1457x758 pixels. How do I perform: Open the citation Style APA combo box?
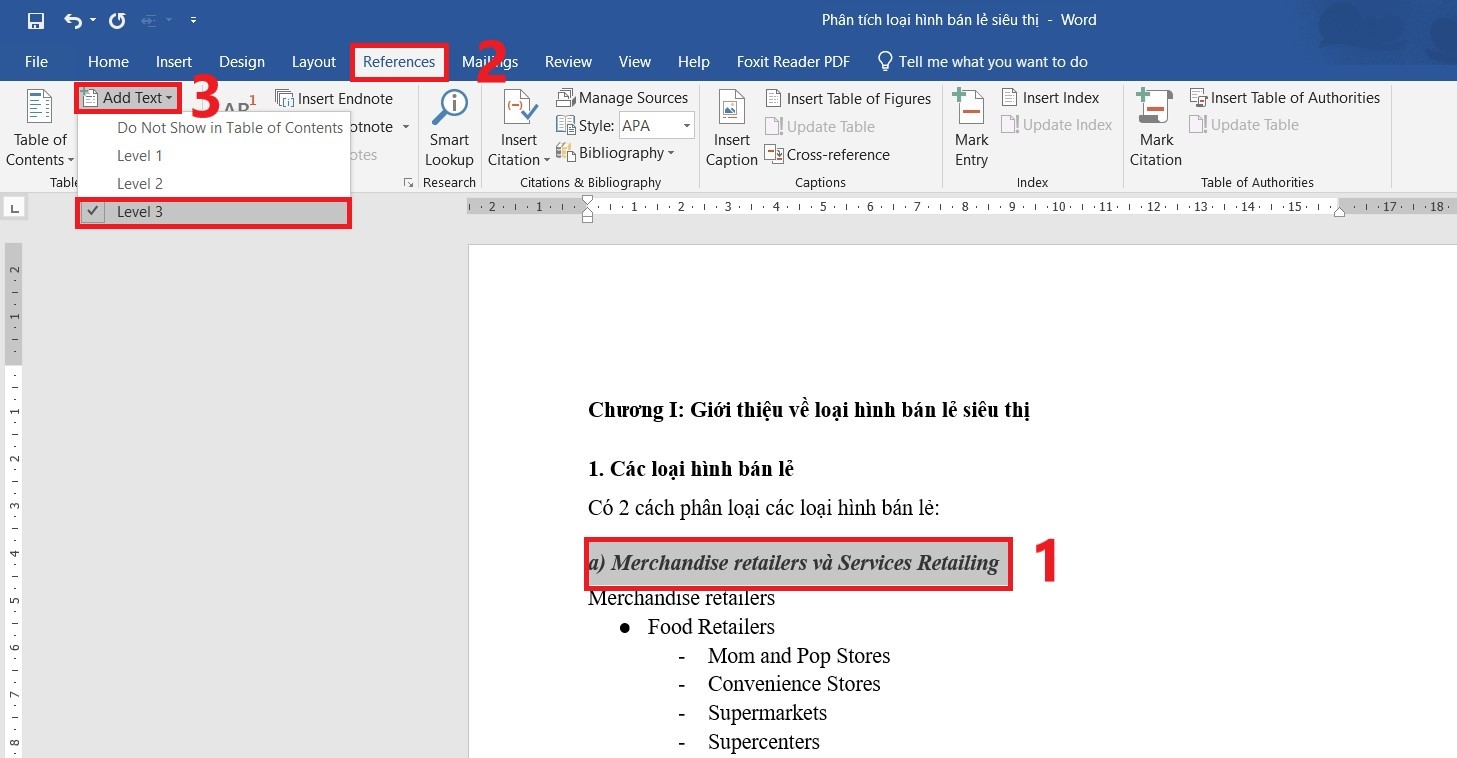[657, 126]
